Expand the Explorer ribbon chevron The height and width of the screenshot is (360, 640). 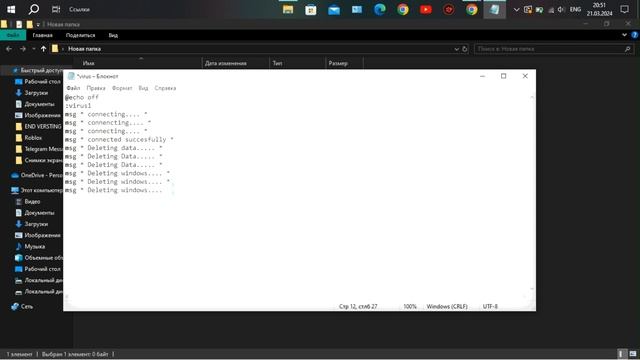pyautogui.click(x=624, y=35)
